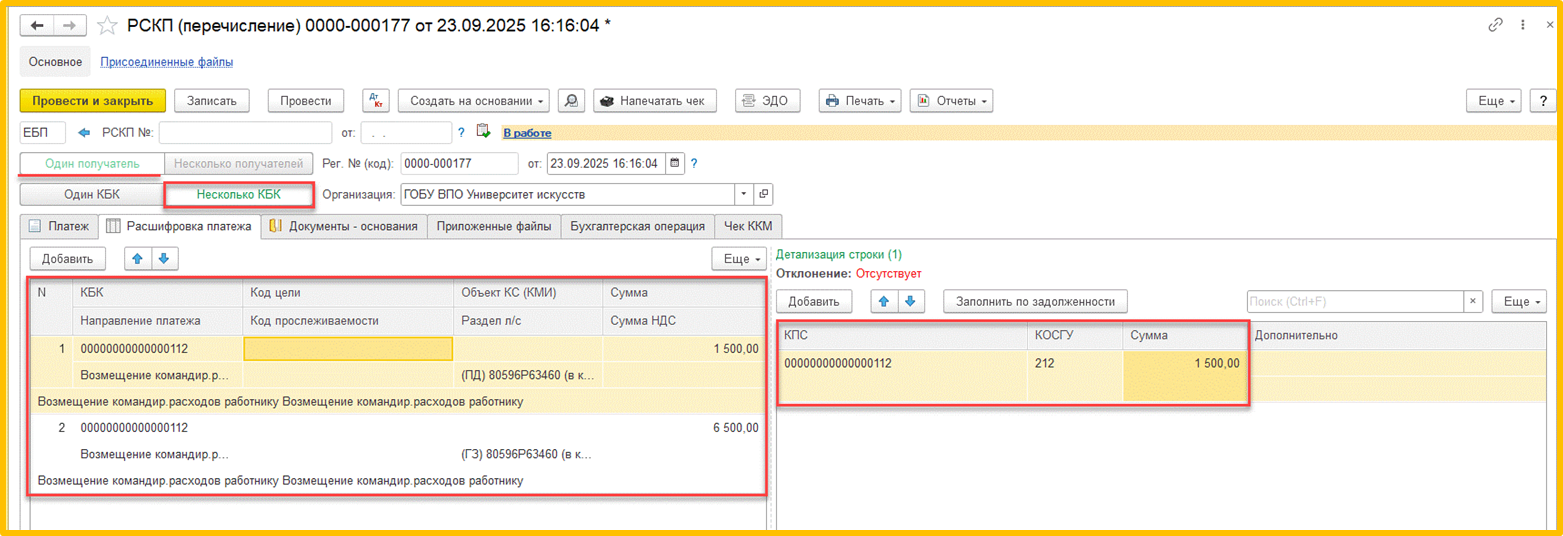Click the blue arrow left of РСКП №

tap(84, 132)
